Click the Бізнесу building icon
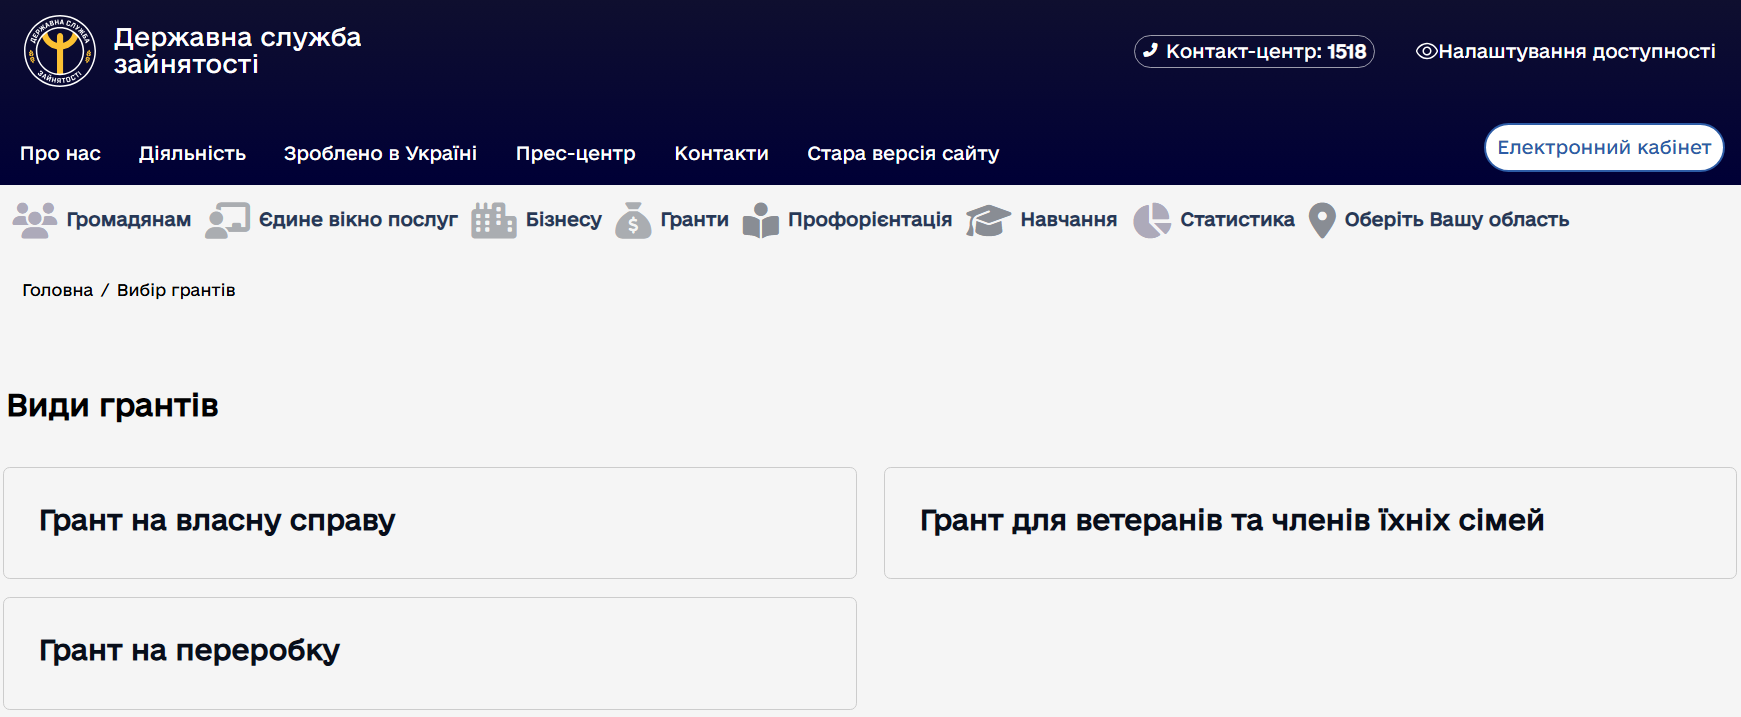This screenshot has height=717, width=1741. 493,220
